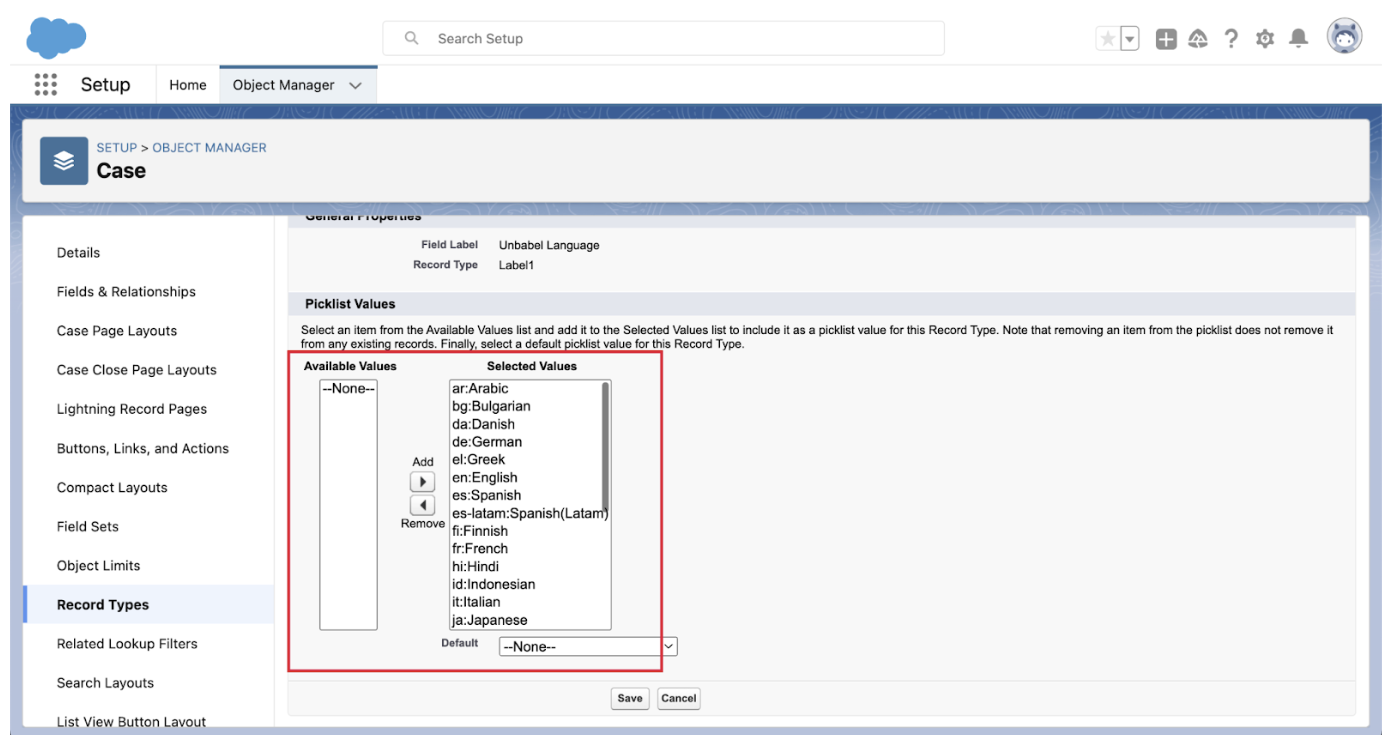Open Related Lookup Filters
Screen dimensions: 1400x748
[127, 644]
